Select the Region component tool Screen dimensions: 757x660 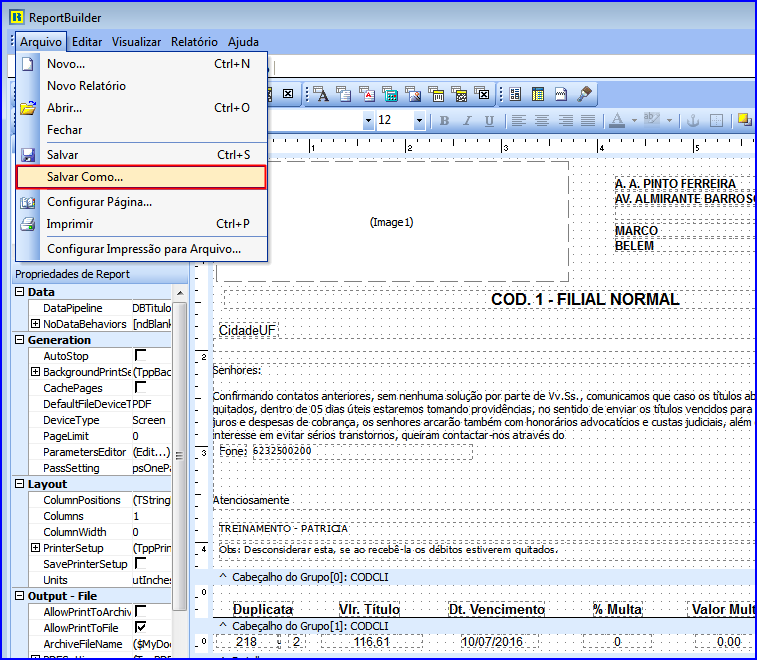click(x=515, y=94)
